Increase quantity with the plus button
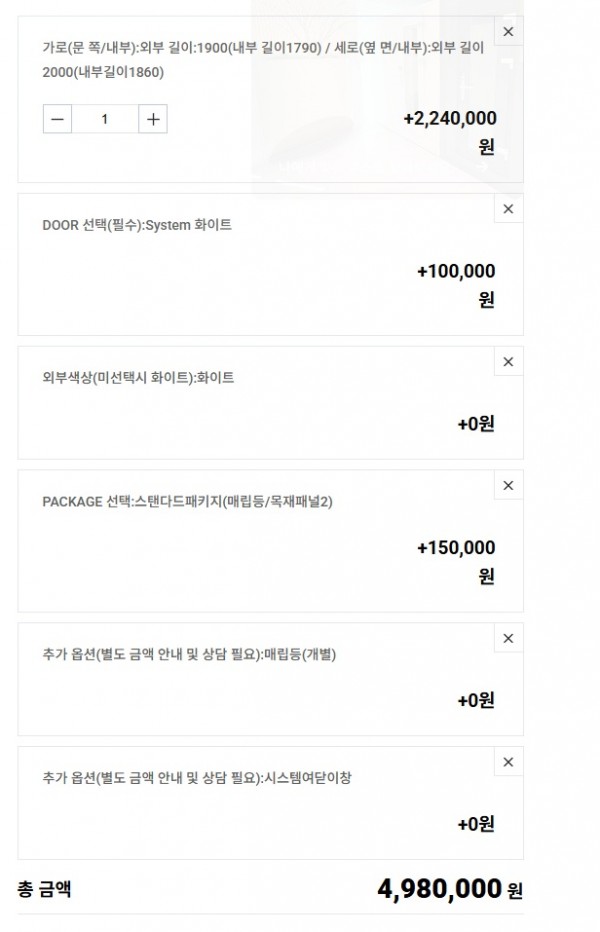The width and height of the screenshot is (600, 932). 153,119
